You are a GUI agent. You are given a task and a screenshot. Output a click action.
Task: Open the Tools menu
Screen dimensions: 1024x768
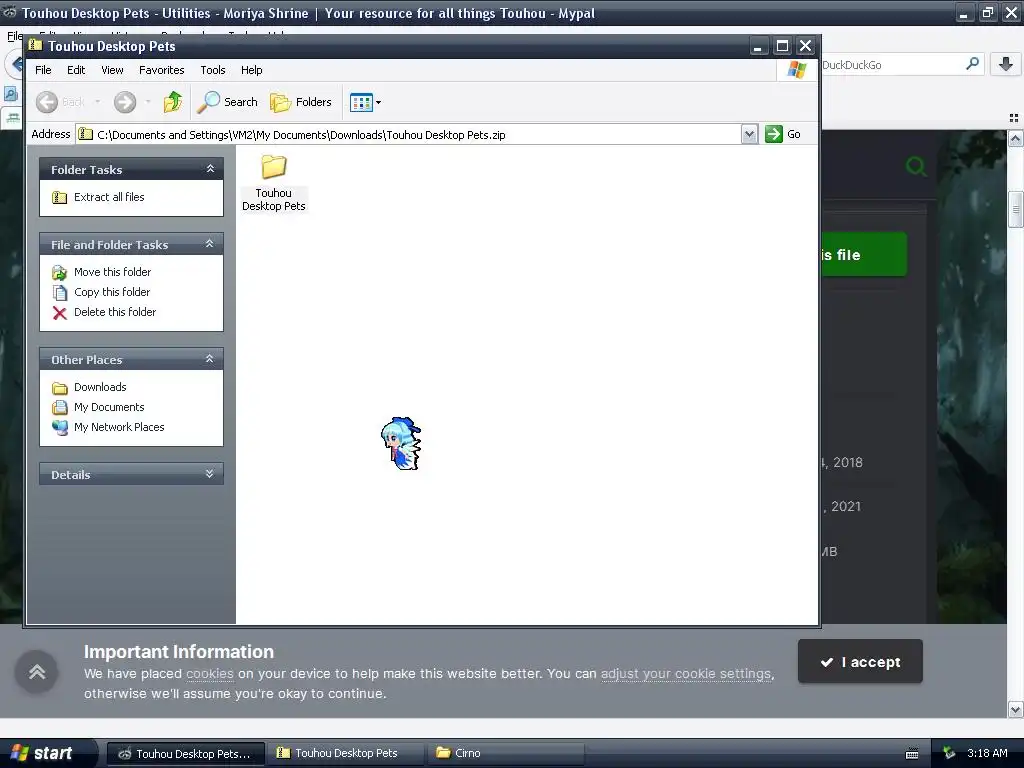tap(212, 70)
